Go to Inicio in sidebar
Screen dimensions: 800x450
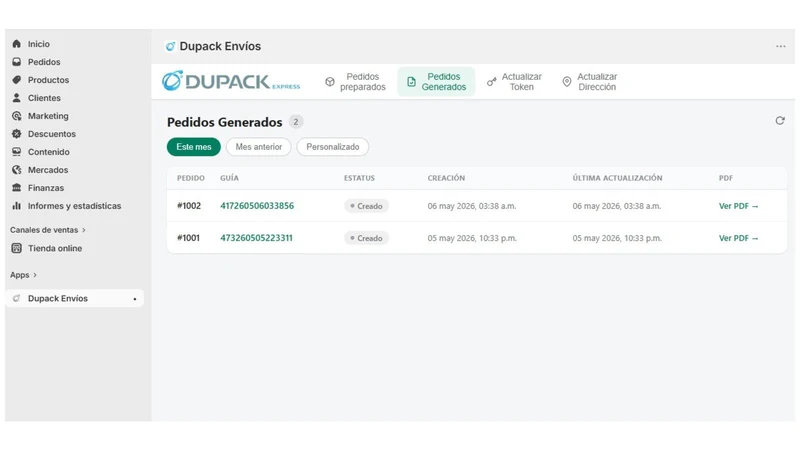coord(39,44)
